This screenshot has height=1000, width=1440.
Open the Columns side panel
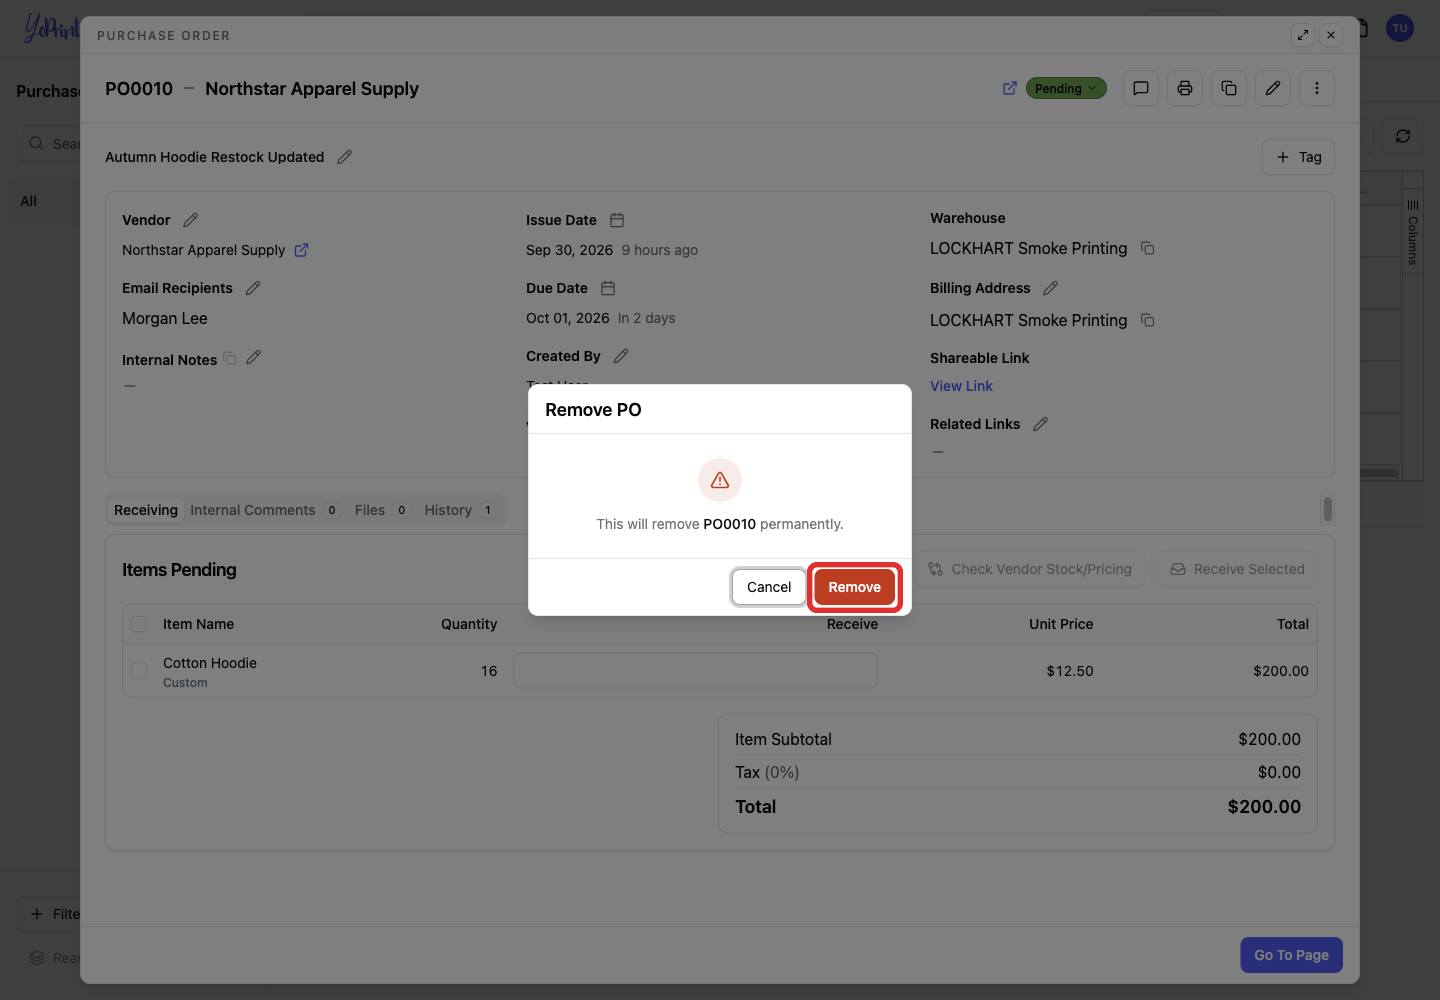click(1413, 232)
